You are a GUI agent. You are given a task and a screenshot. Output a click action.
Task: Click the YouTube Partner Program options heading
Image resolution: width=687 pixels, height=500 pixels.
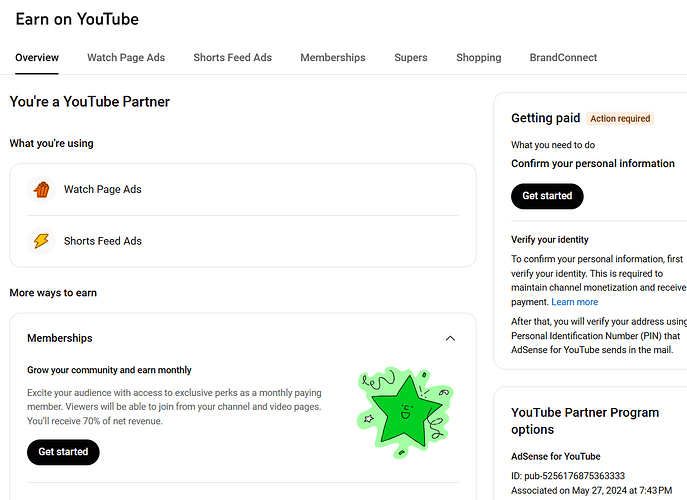585,421
